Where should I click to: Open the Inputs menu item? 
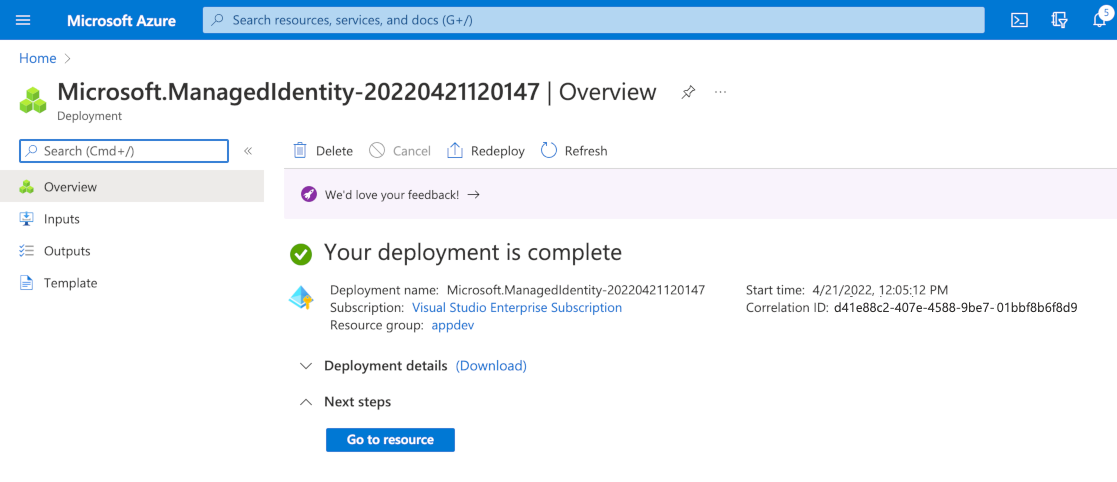132,219
